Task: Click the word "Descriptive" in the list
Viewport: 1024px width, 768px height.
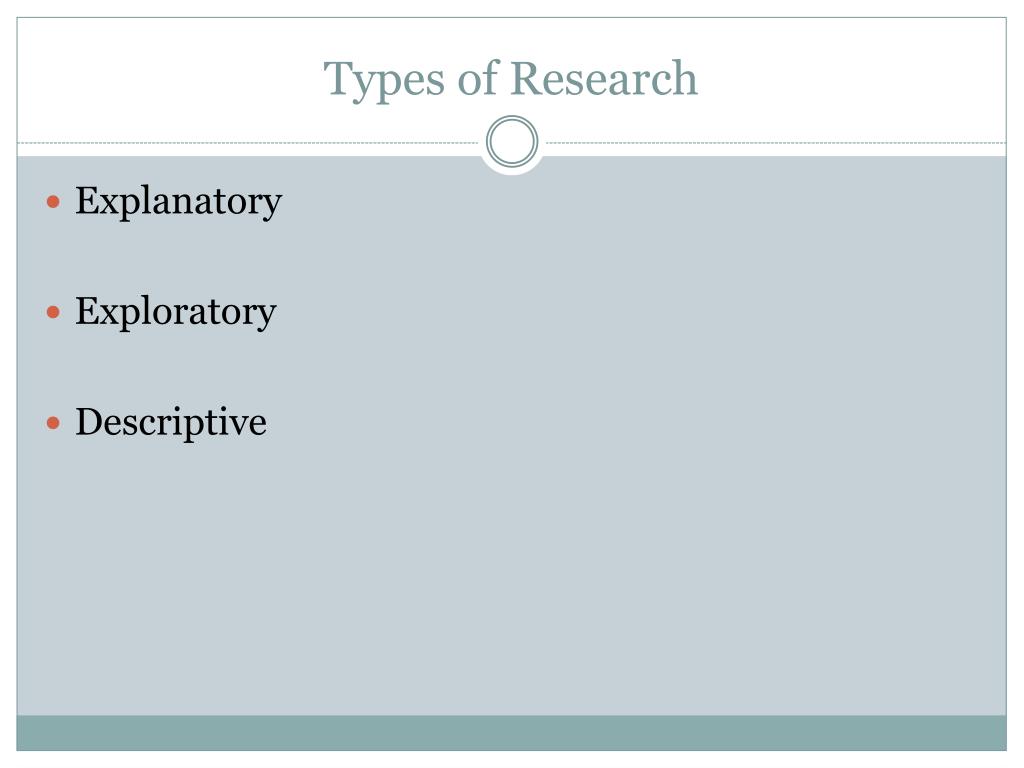Action: (x=171, y=422)
